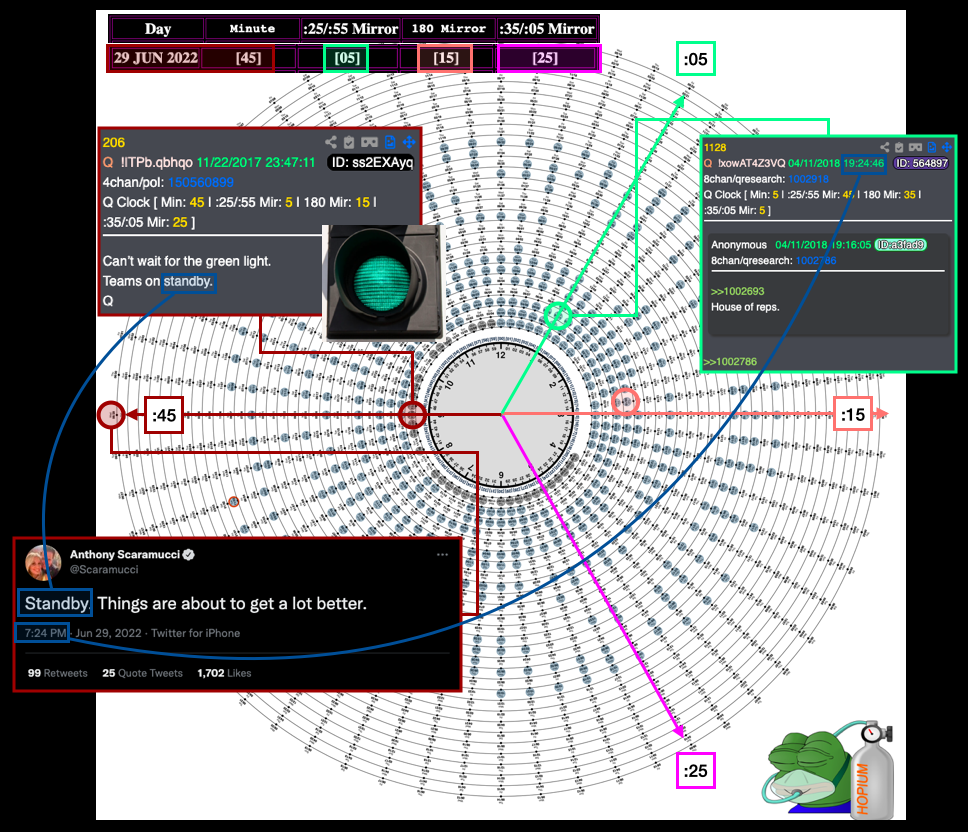The width and height of the screenshot is (968, 832).
Task: Click the 25 Quote Tweets count
Action: click(143, 673)
